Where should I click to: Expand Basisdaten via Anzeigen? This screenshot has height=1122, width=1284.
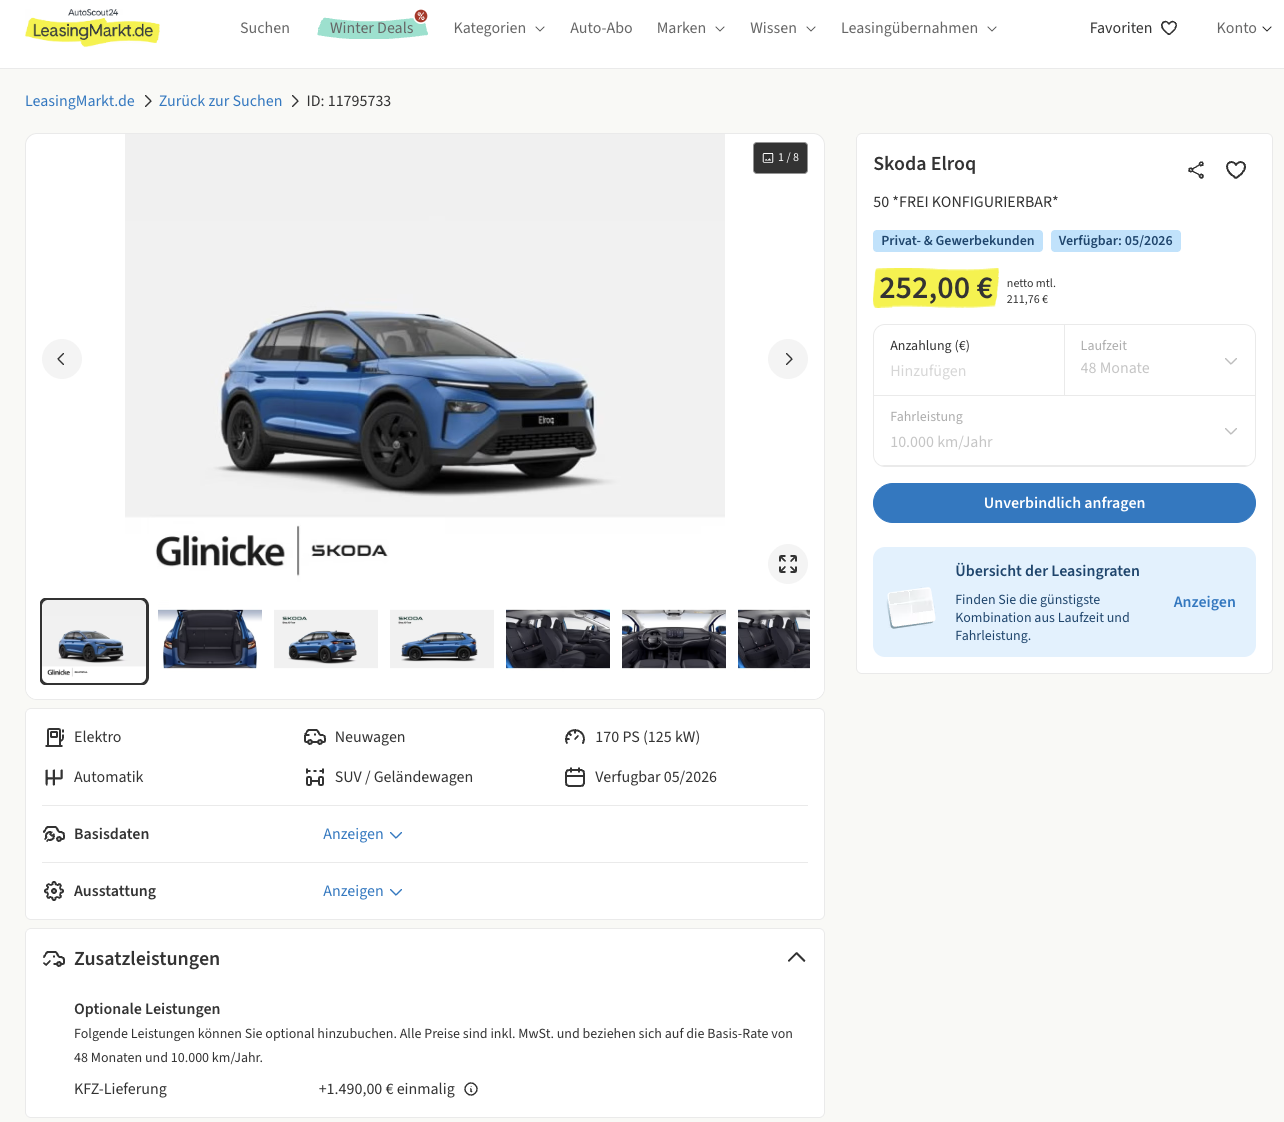[x=362, y=834]
